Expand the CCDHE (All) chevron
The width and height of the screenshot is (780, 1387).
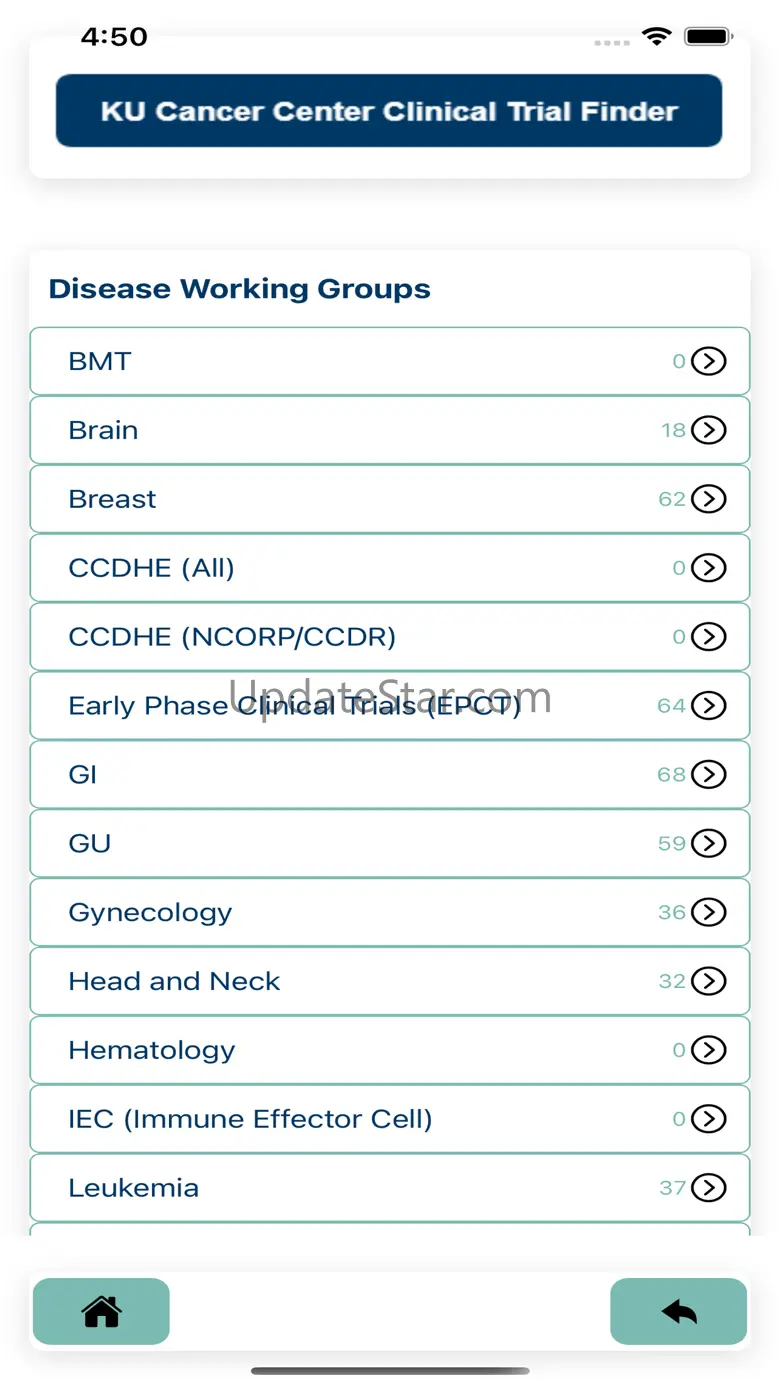click(709, 568)
